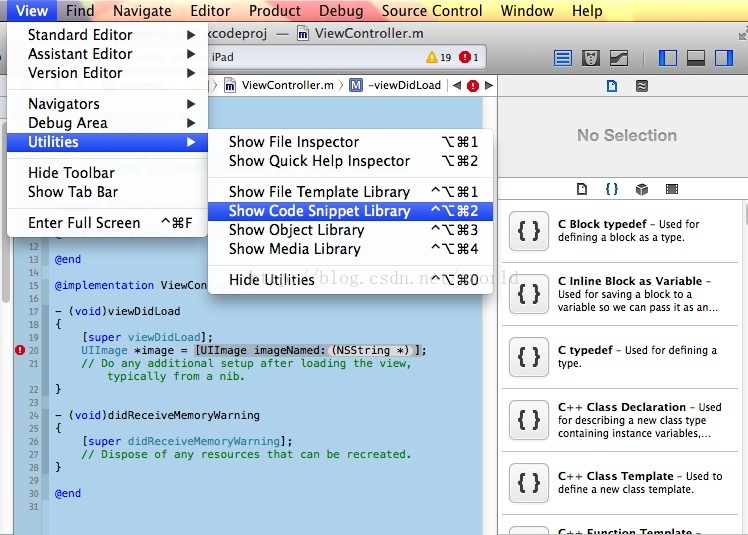The width and height of the screenshot is (748, 535).
Task: Enter full screen via window corner icon
Action: pyautogui.click(x=743, y=34)
